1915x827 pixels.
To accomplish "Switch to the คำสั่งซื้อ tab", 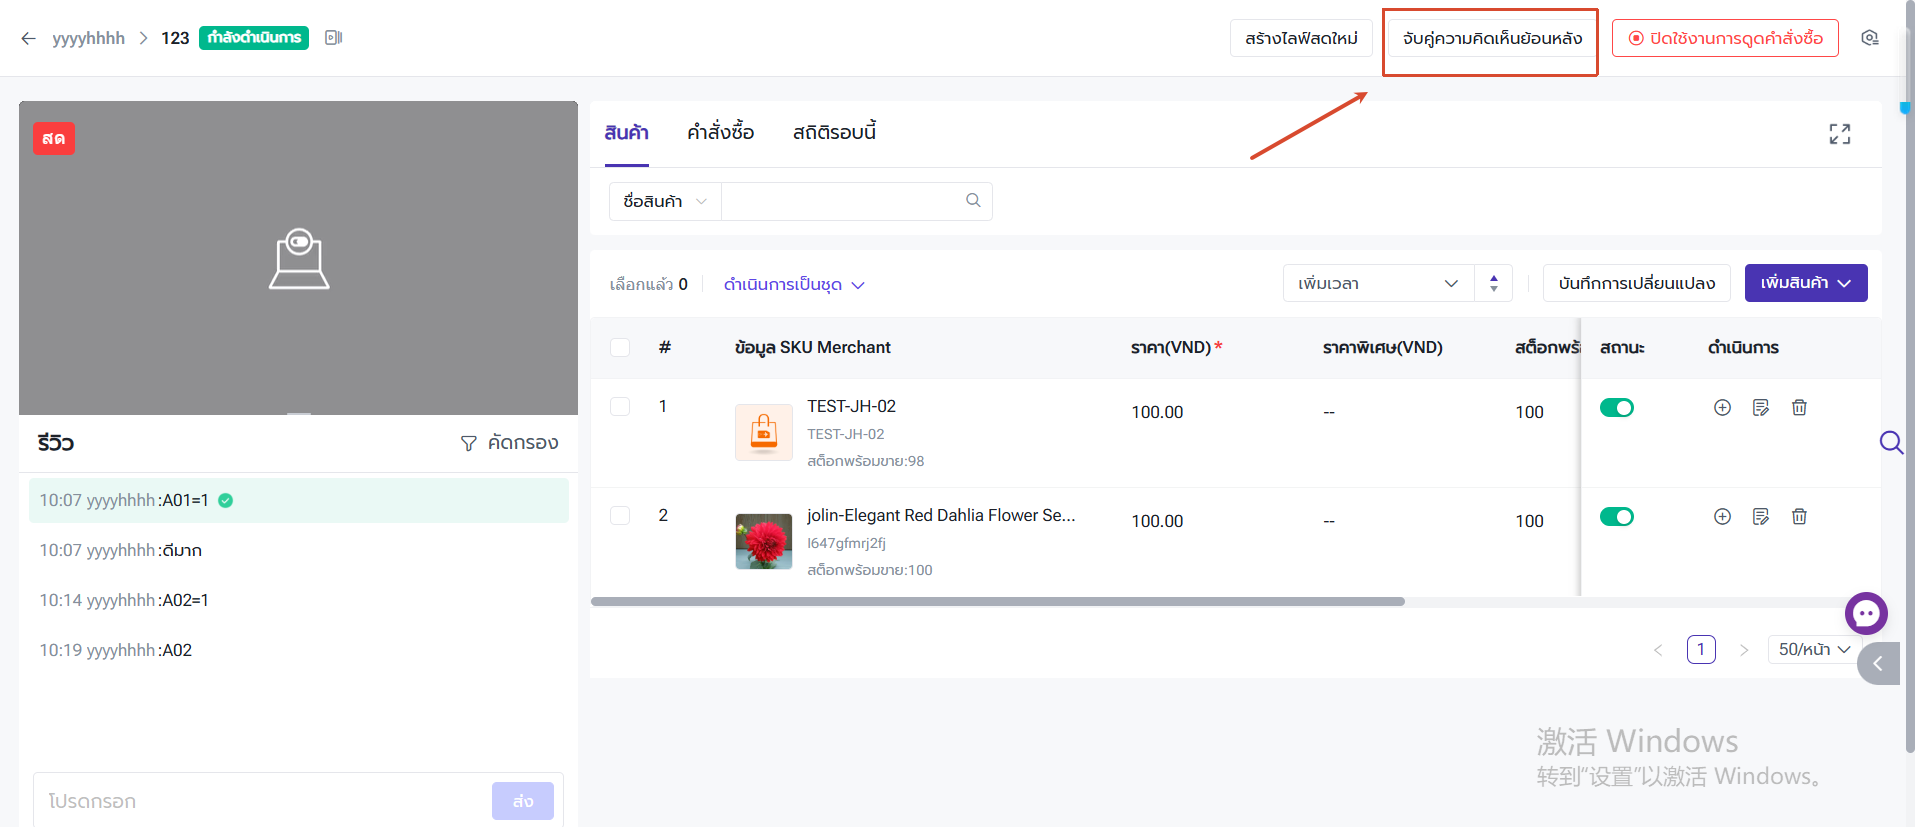I will click(721, 132).
